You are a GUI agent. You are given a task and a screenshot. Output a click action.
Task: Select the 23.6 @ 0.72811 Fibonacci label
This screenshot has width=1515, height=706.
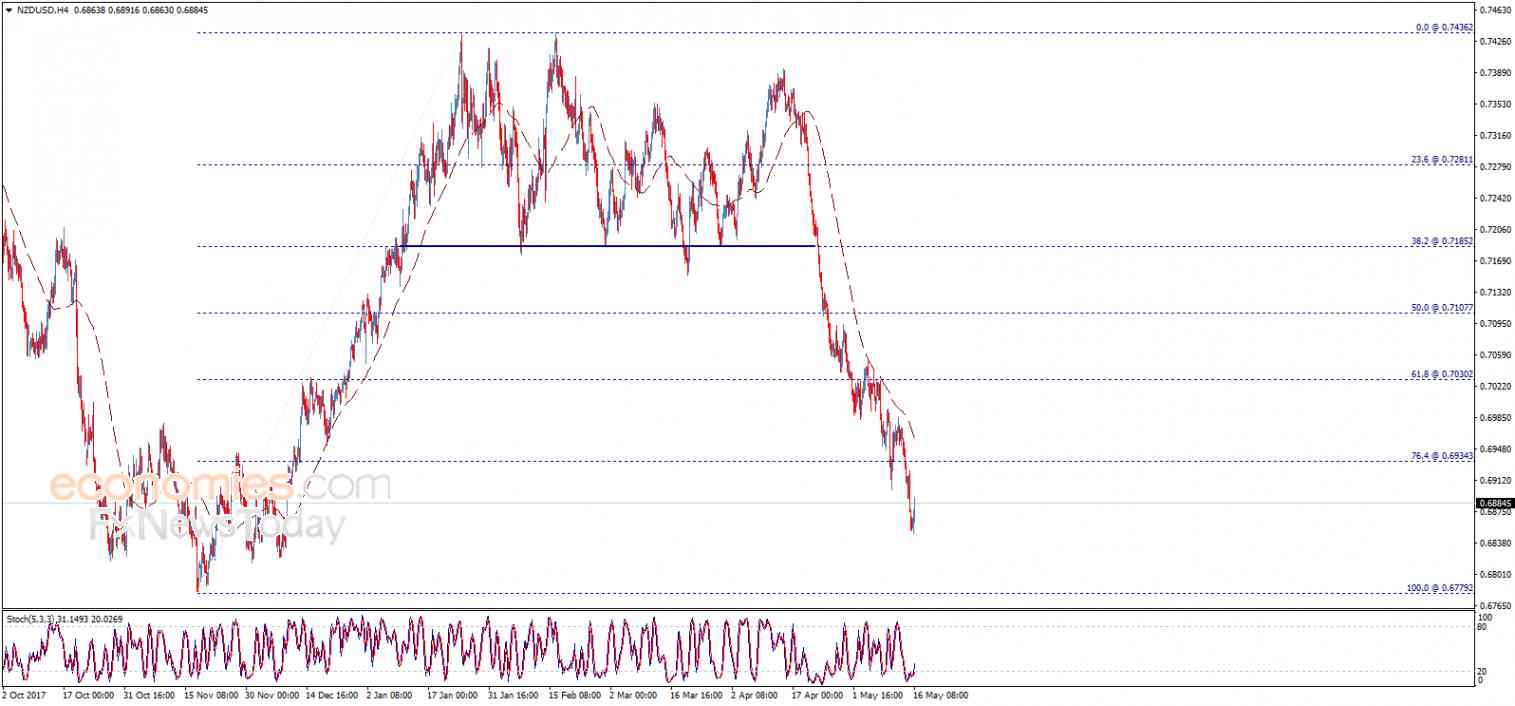1442,159
